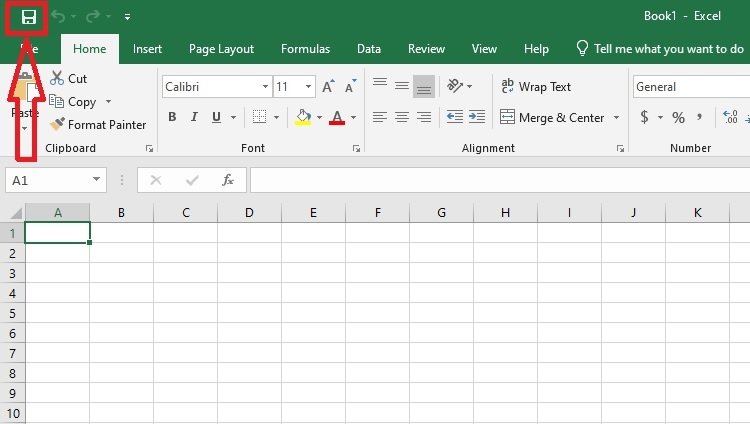Open the Fill Color palette arrow

[319, 117]
